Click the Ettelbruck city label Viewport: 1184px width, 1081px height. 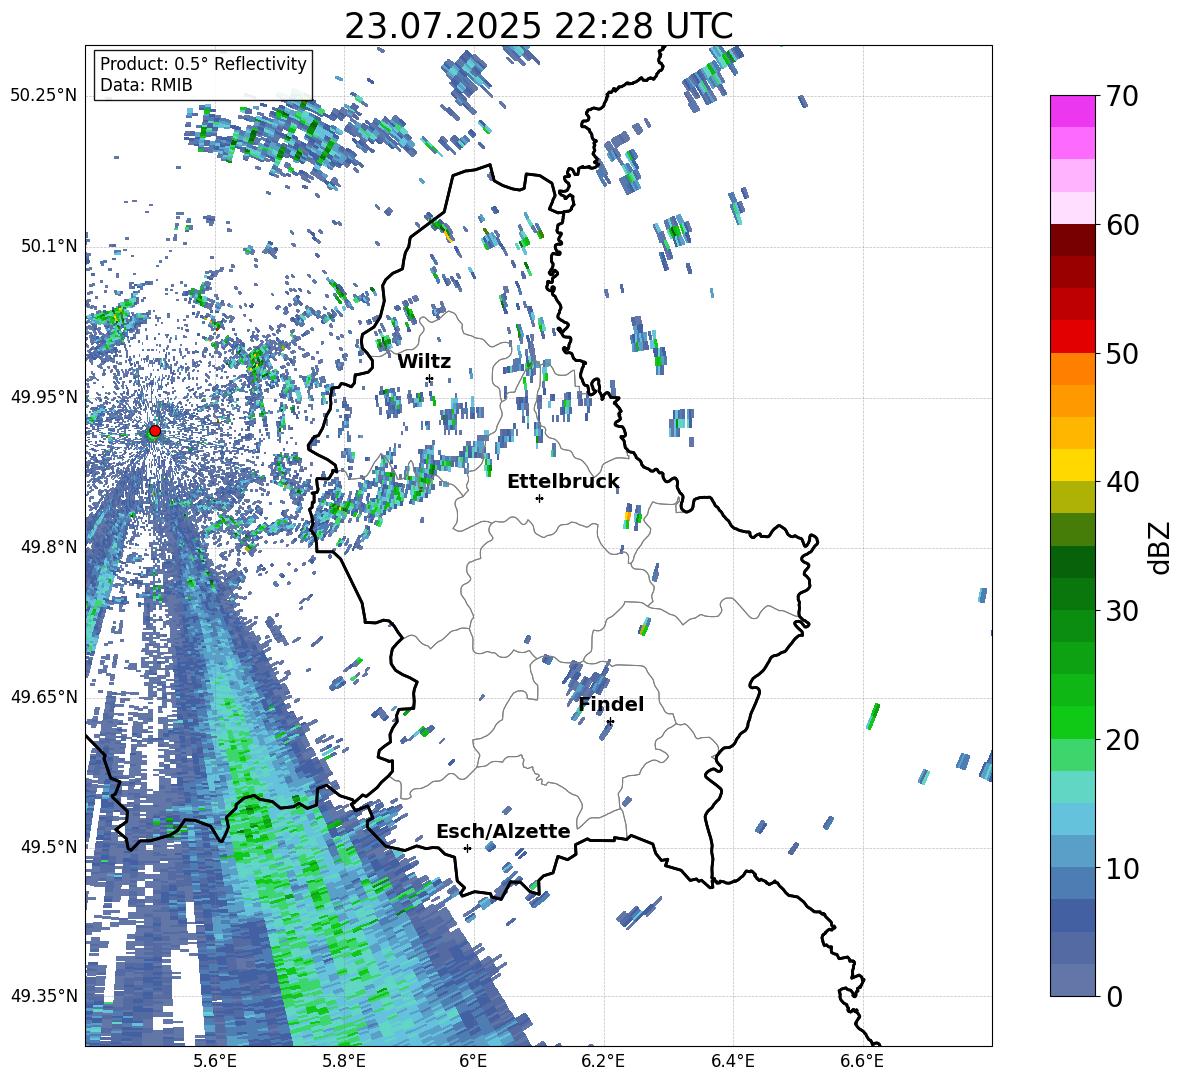563,482
